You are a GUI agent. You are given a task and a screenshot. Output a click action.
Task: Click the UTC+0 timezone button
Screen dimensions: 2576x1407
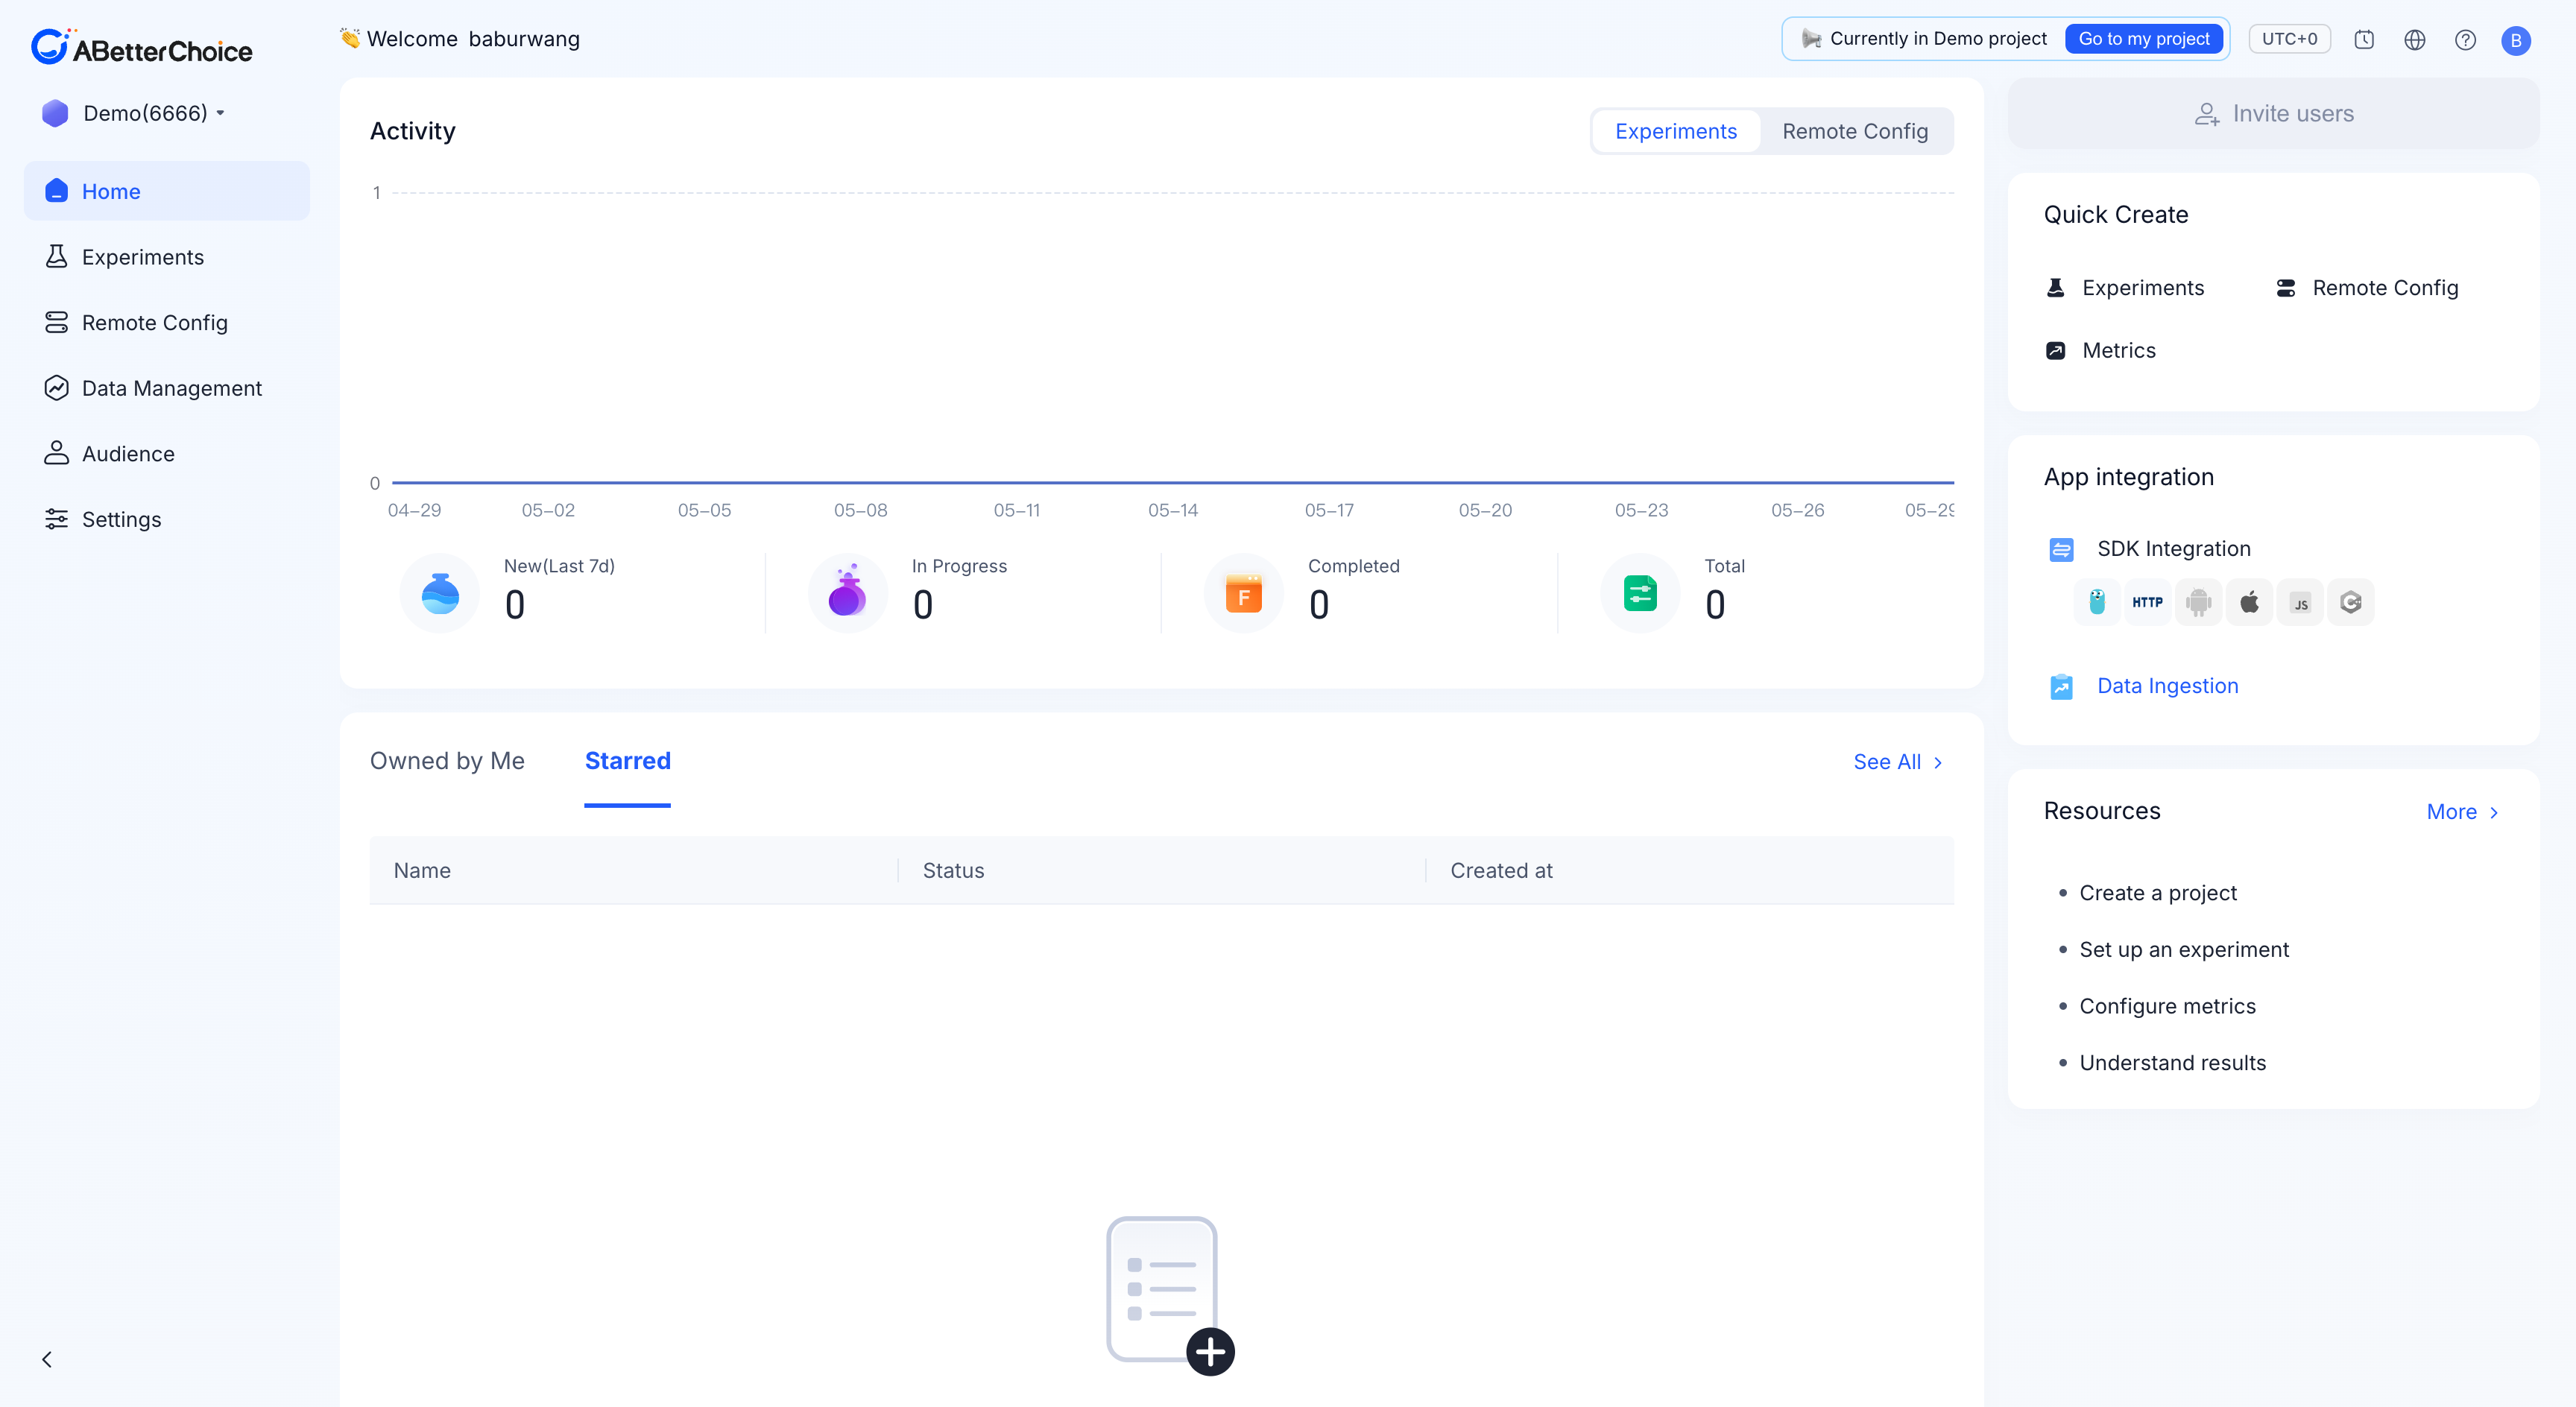[x=2289, y=39]
